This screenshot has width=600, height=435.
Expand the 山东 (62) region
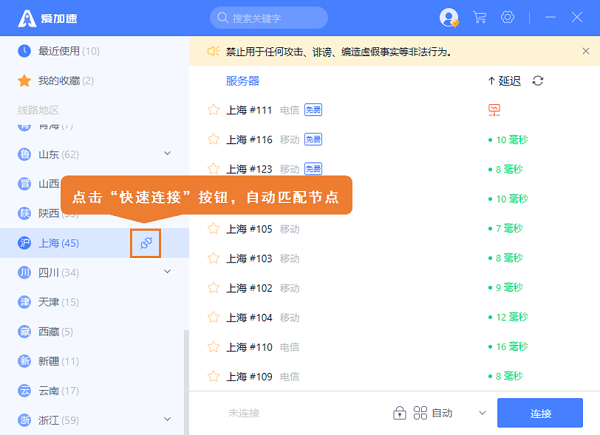tap(168, 154)
